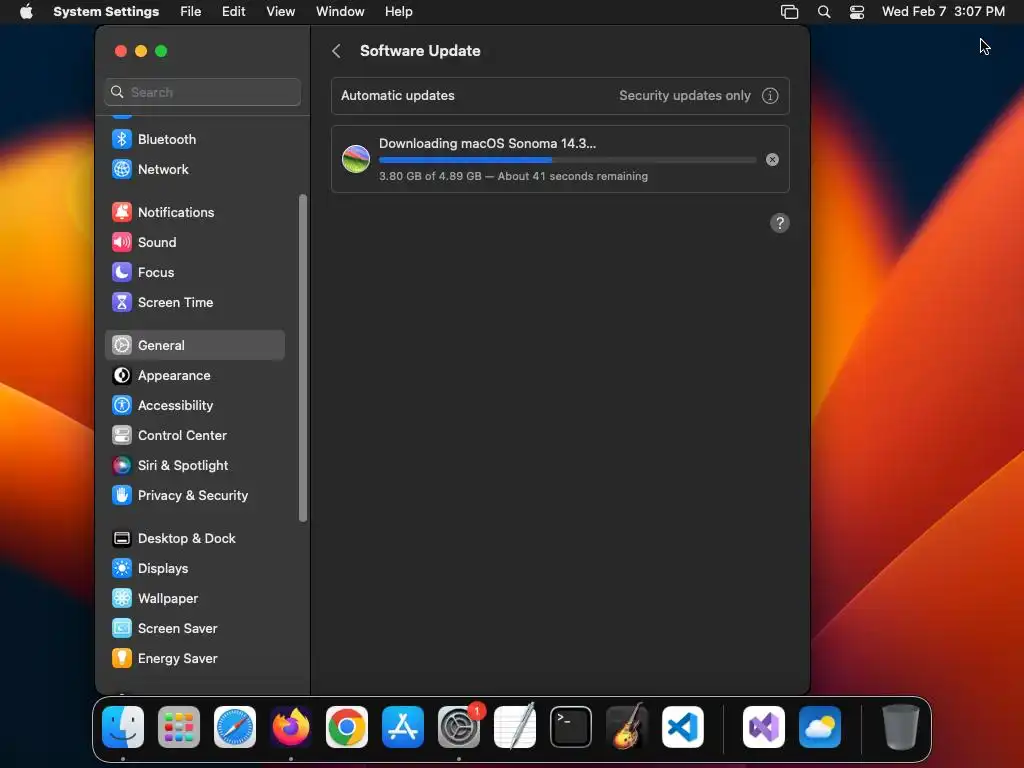The image size is (1024, 768).
Task: Open Visual Studio from the Dock
Action: (763, 727)
